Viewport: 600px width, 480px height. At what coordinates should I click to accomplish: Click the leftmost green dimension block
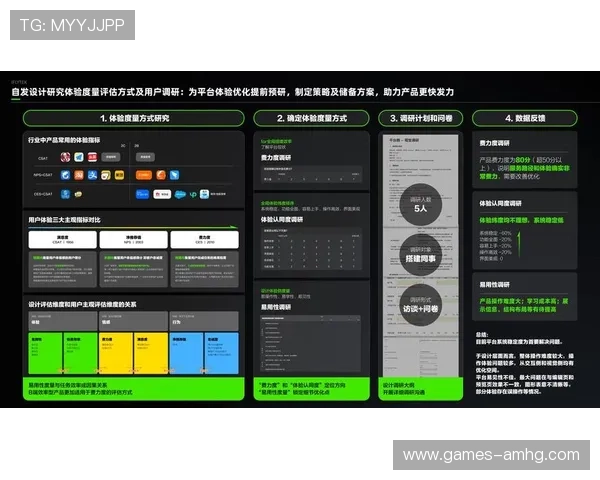46,353
